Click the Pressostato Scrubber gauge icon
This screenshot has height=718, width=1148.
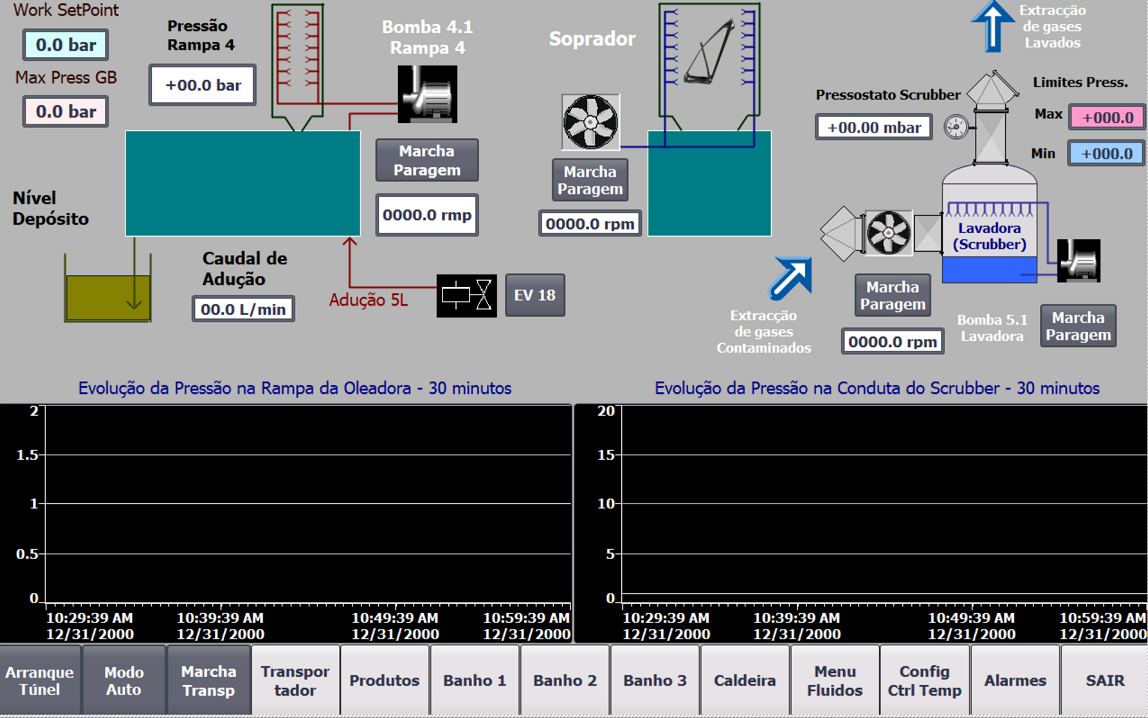click(956, 127)
